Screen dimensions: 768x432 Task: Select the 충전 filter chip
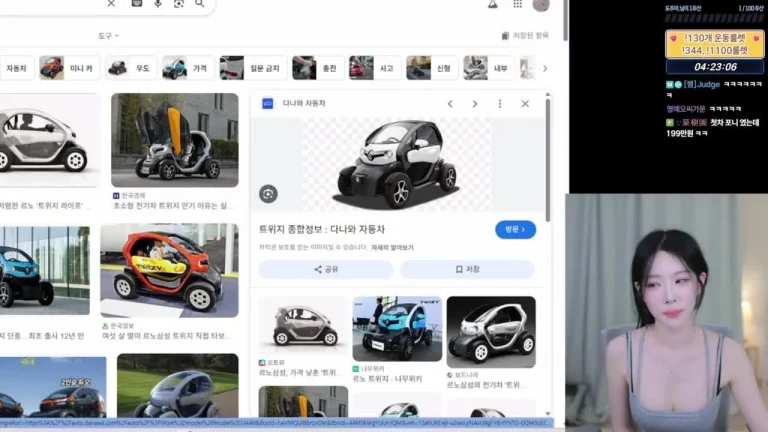317,68
